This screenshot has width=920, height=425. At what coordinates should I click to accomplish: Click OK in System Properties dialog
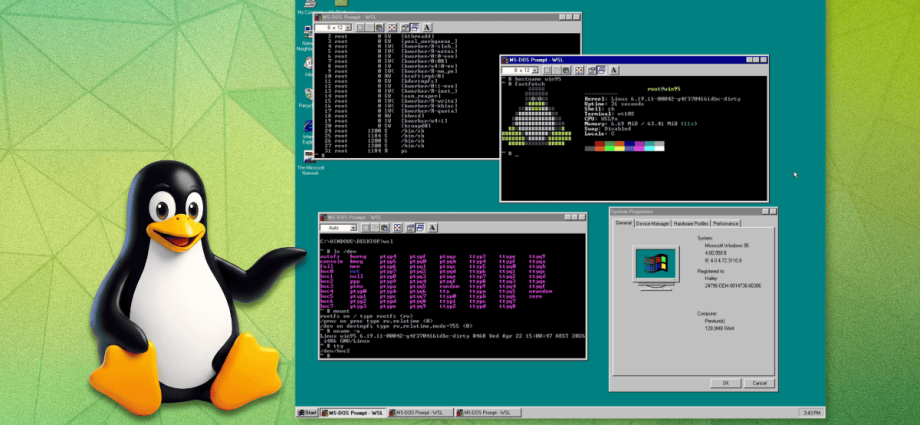click(x=725, y=383)
